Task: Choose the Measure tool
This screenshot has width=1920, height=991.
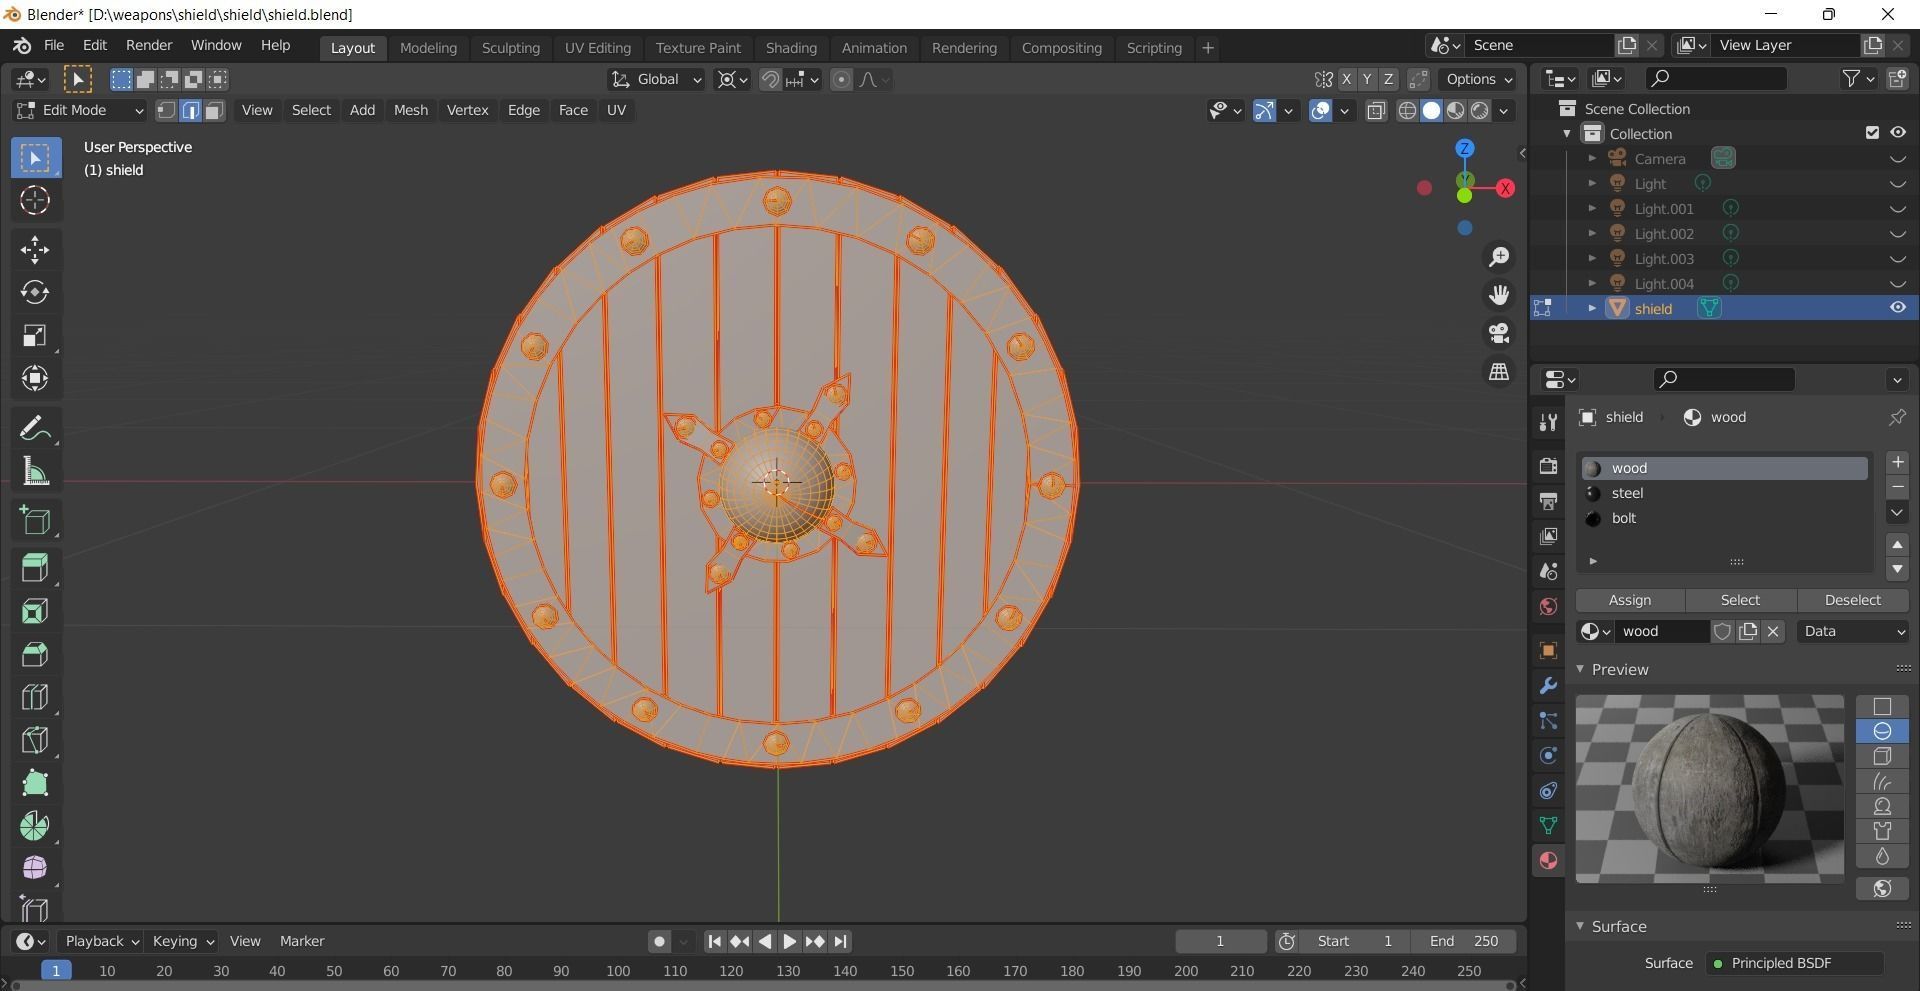Action: click(35, 472)
